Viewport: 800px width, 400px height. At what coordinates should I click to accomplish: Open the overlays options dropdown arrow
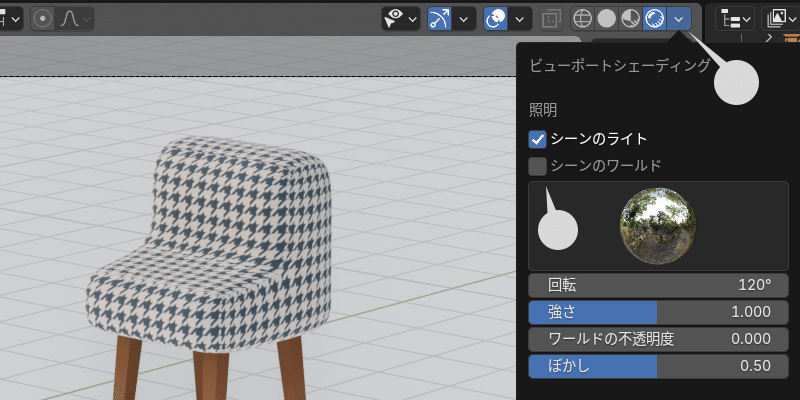click(x=519, y=19)
